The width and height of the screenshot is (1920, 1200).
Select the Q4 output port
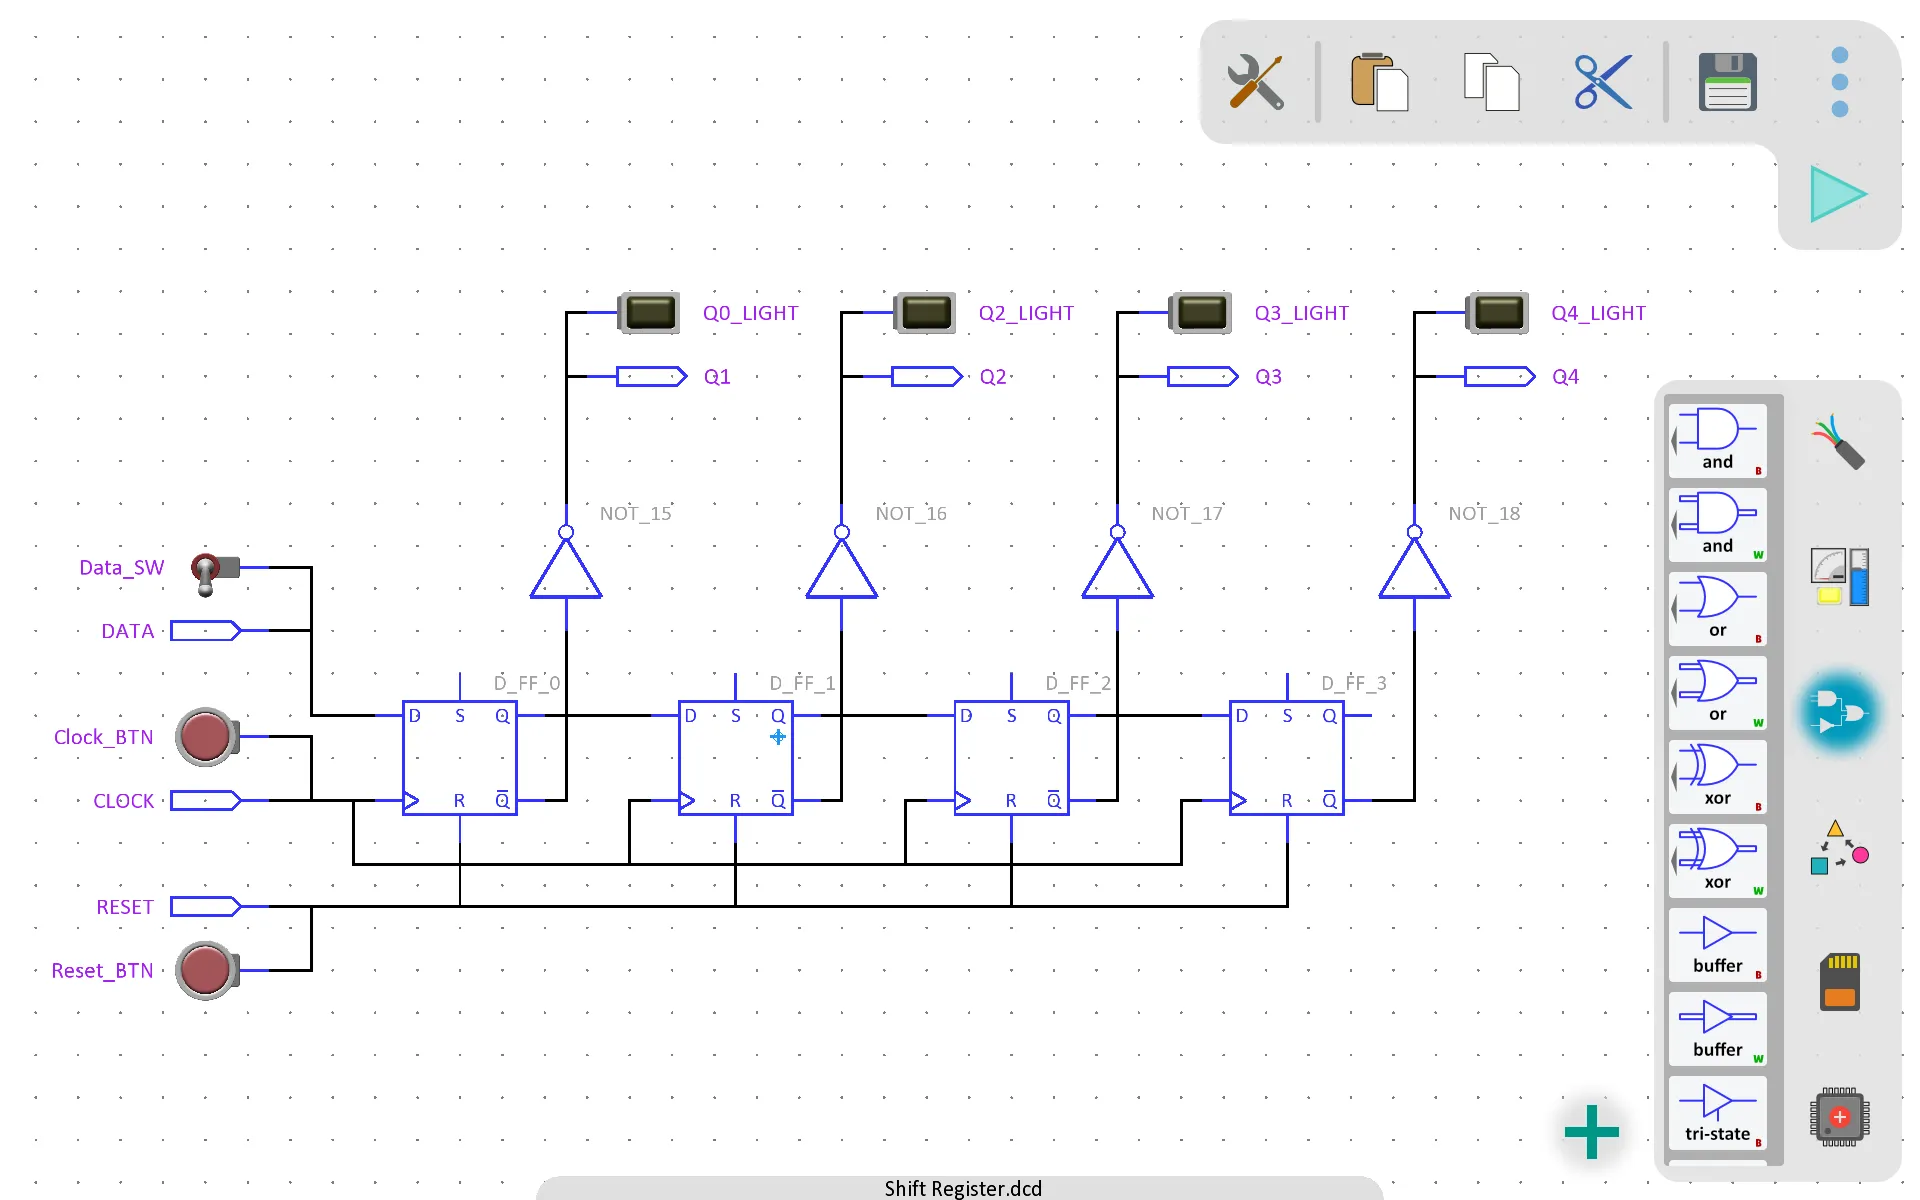1500,377
